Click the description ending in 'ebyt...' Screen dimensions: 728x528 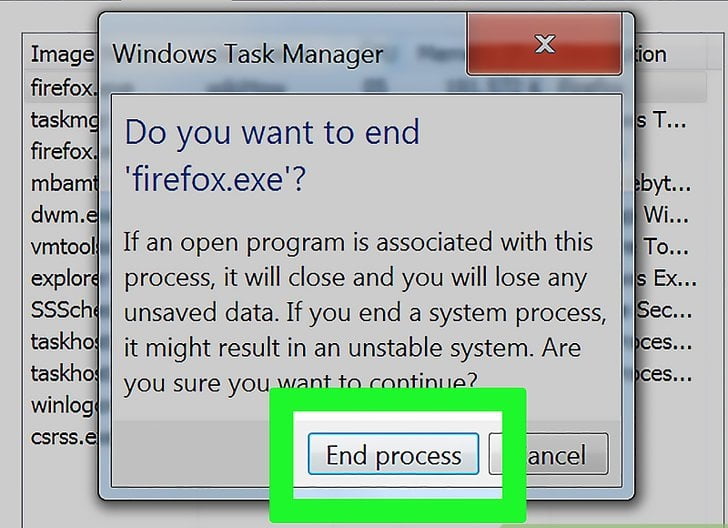pyautogui.click(x=663, y=184)
